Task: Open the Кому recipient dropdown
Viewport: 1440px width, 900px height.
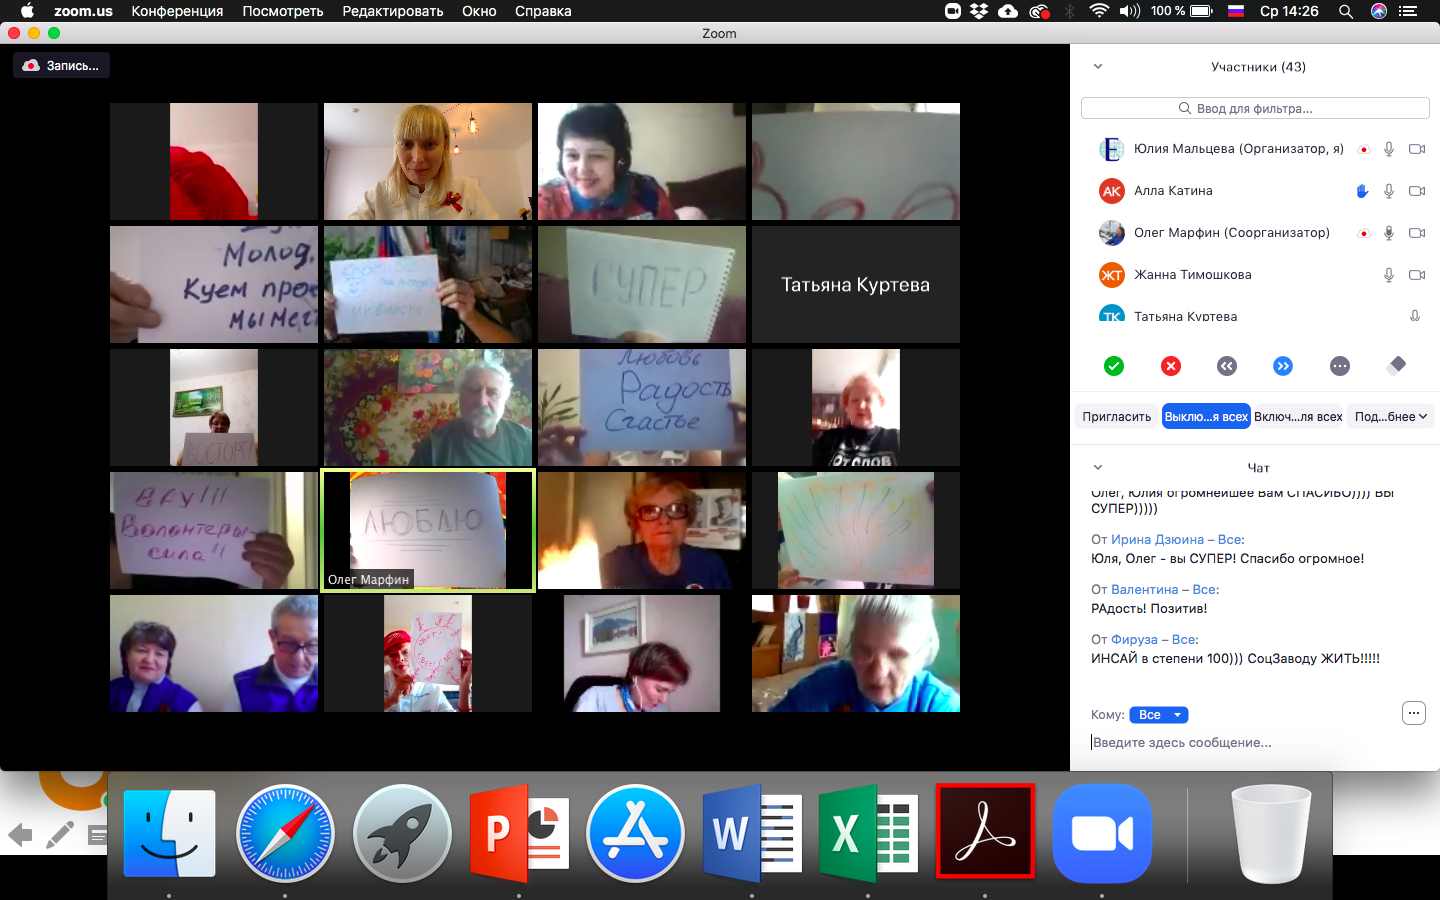Action: [1159, 715]
